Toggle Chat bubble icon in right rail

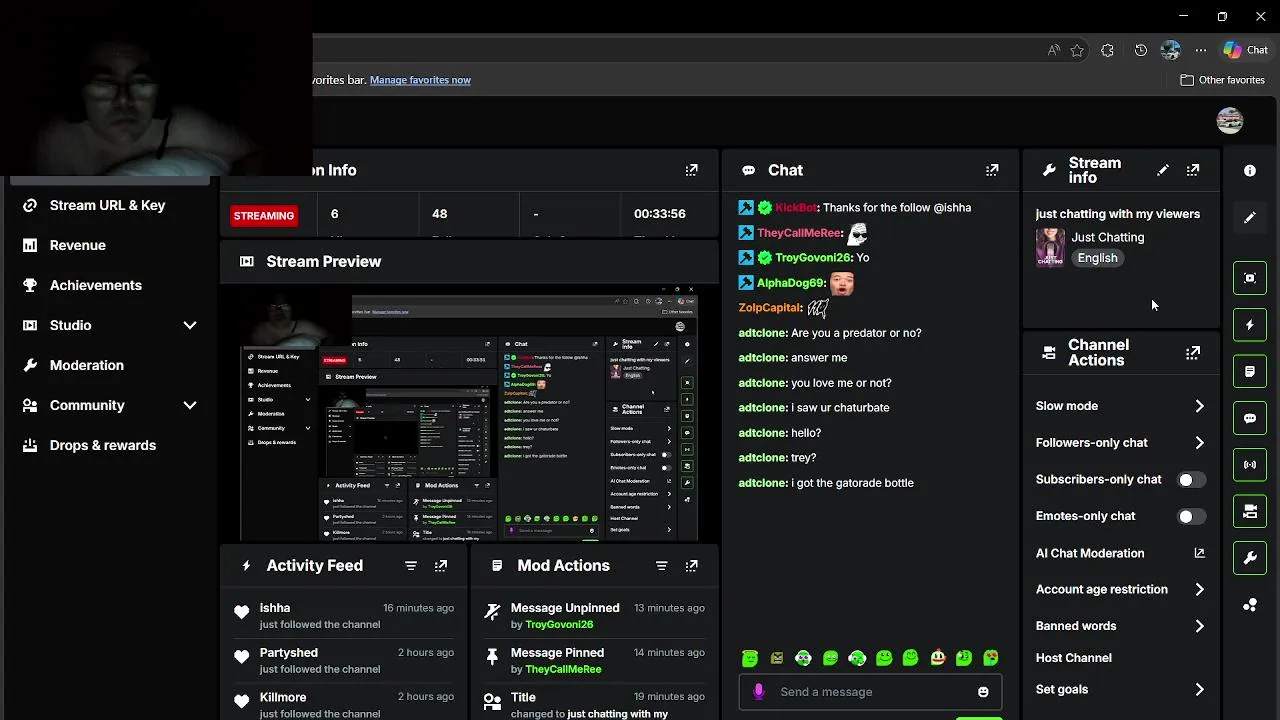tap(1250, 418)
